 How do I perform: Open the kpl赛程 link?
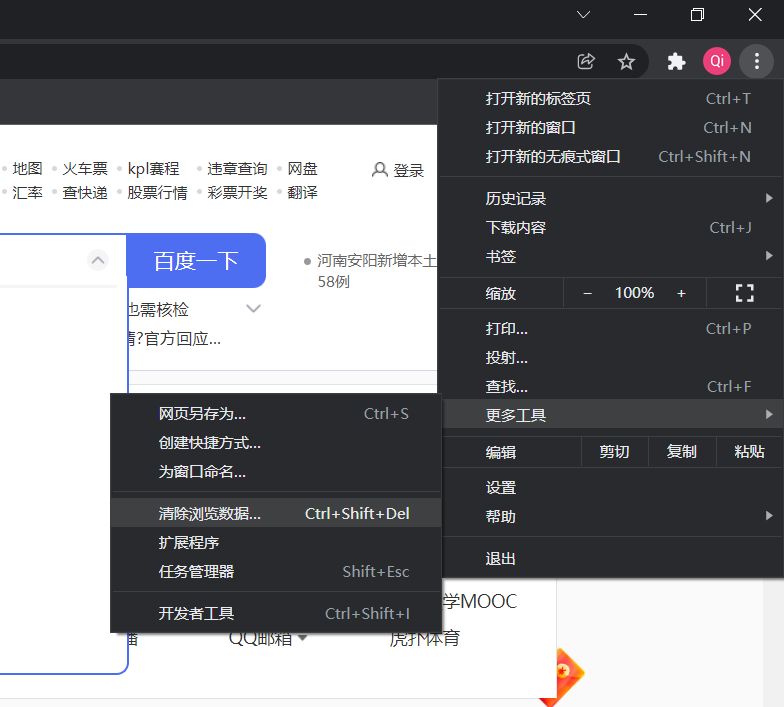[x=153, y=168]
